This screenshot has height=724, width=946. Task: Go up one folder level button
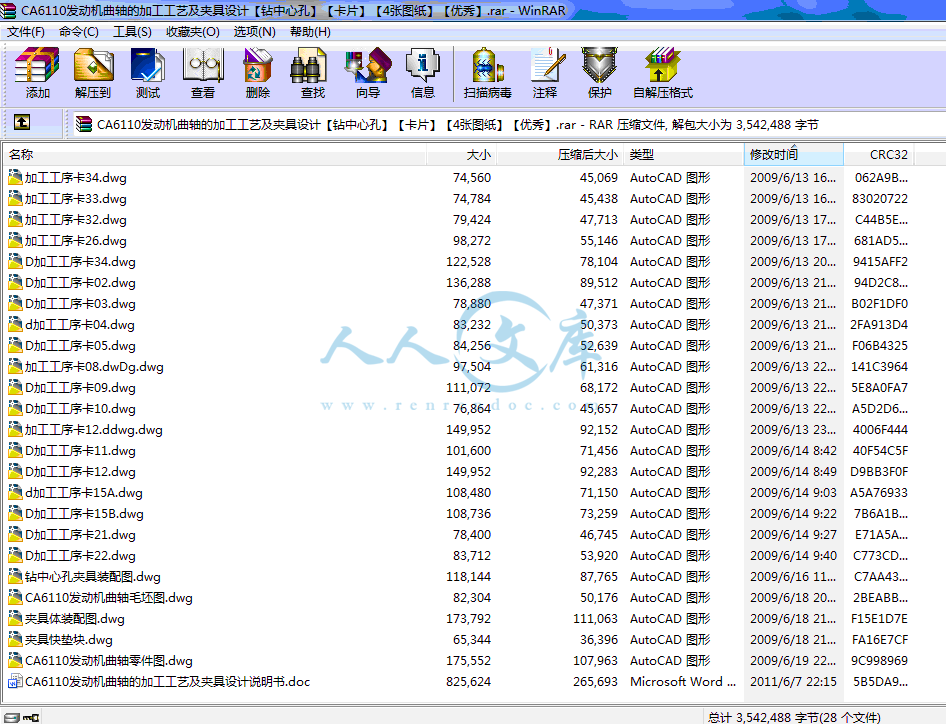click(x=22, y=124)
